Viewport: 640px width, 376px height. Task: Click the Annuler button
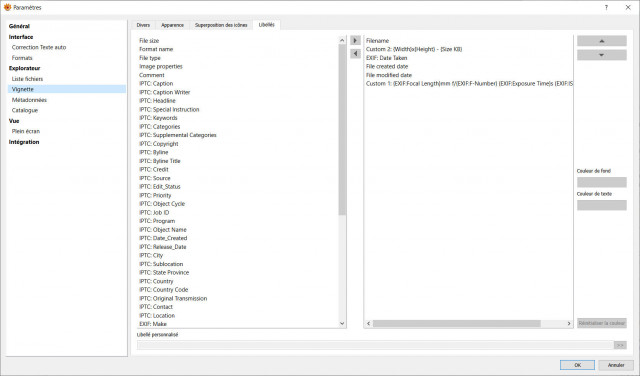[x=616, y=365]
